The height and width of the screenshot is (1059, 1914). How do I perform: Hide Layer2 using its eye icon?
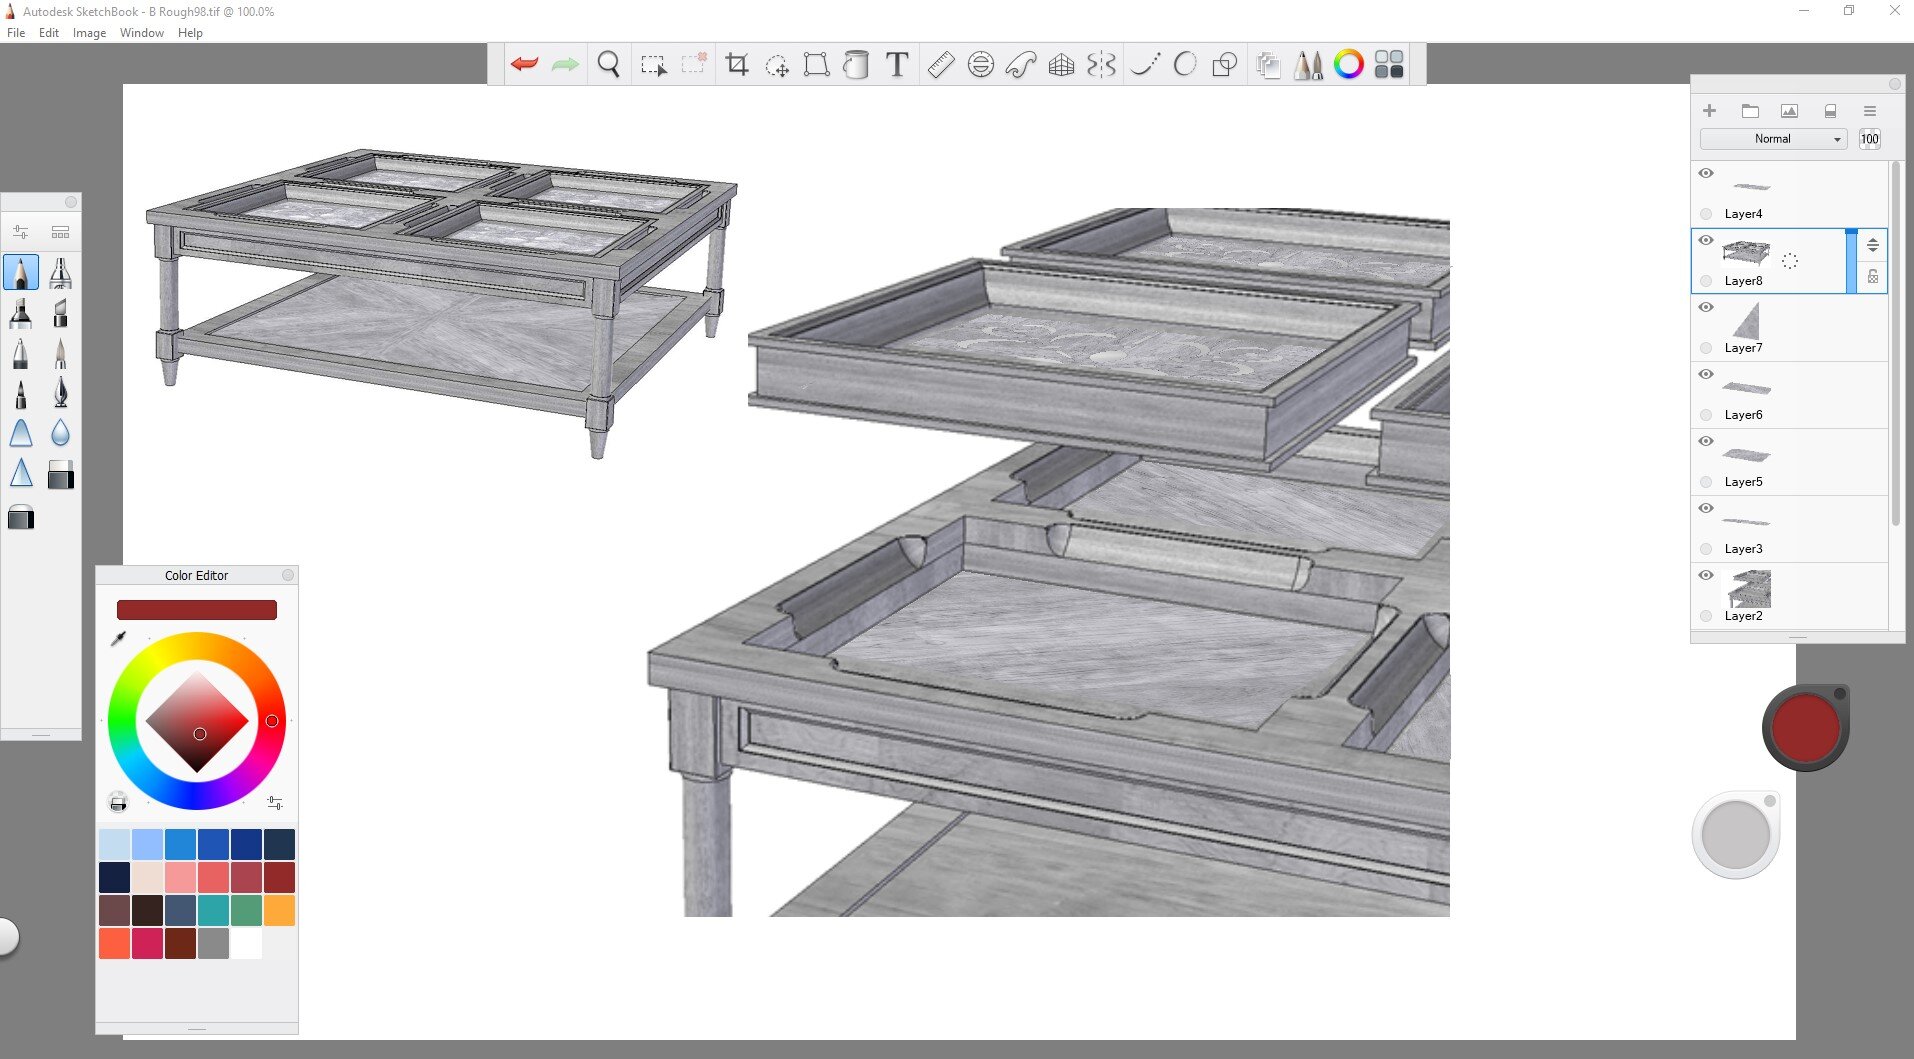[x=1706, y=575]
